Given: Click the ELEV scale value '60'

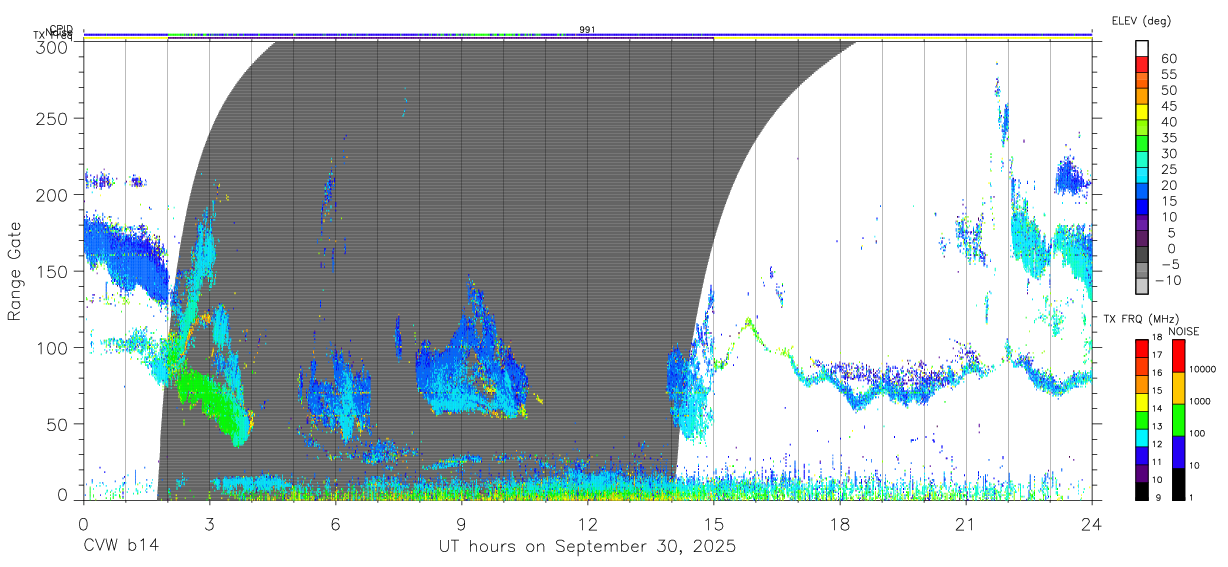Looking at the screenshot, I should point(1169,59).
